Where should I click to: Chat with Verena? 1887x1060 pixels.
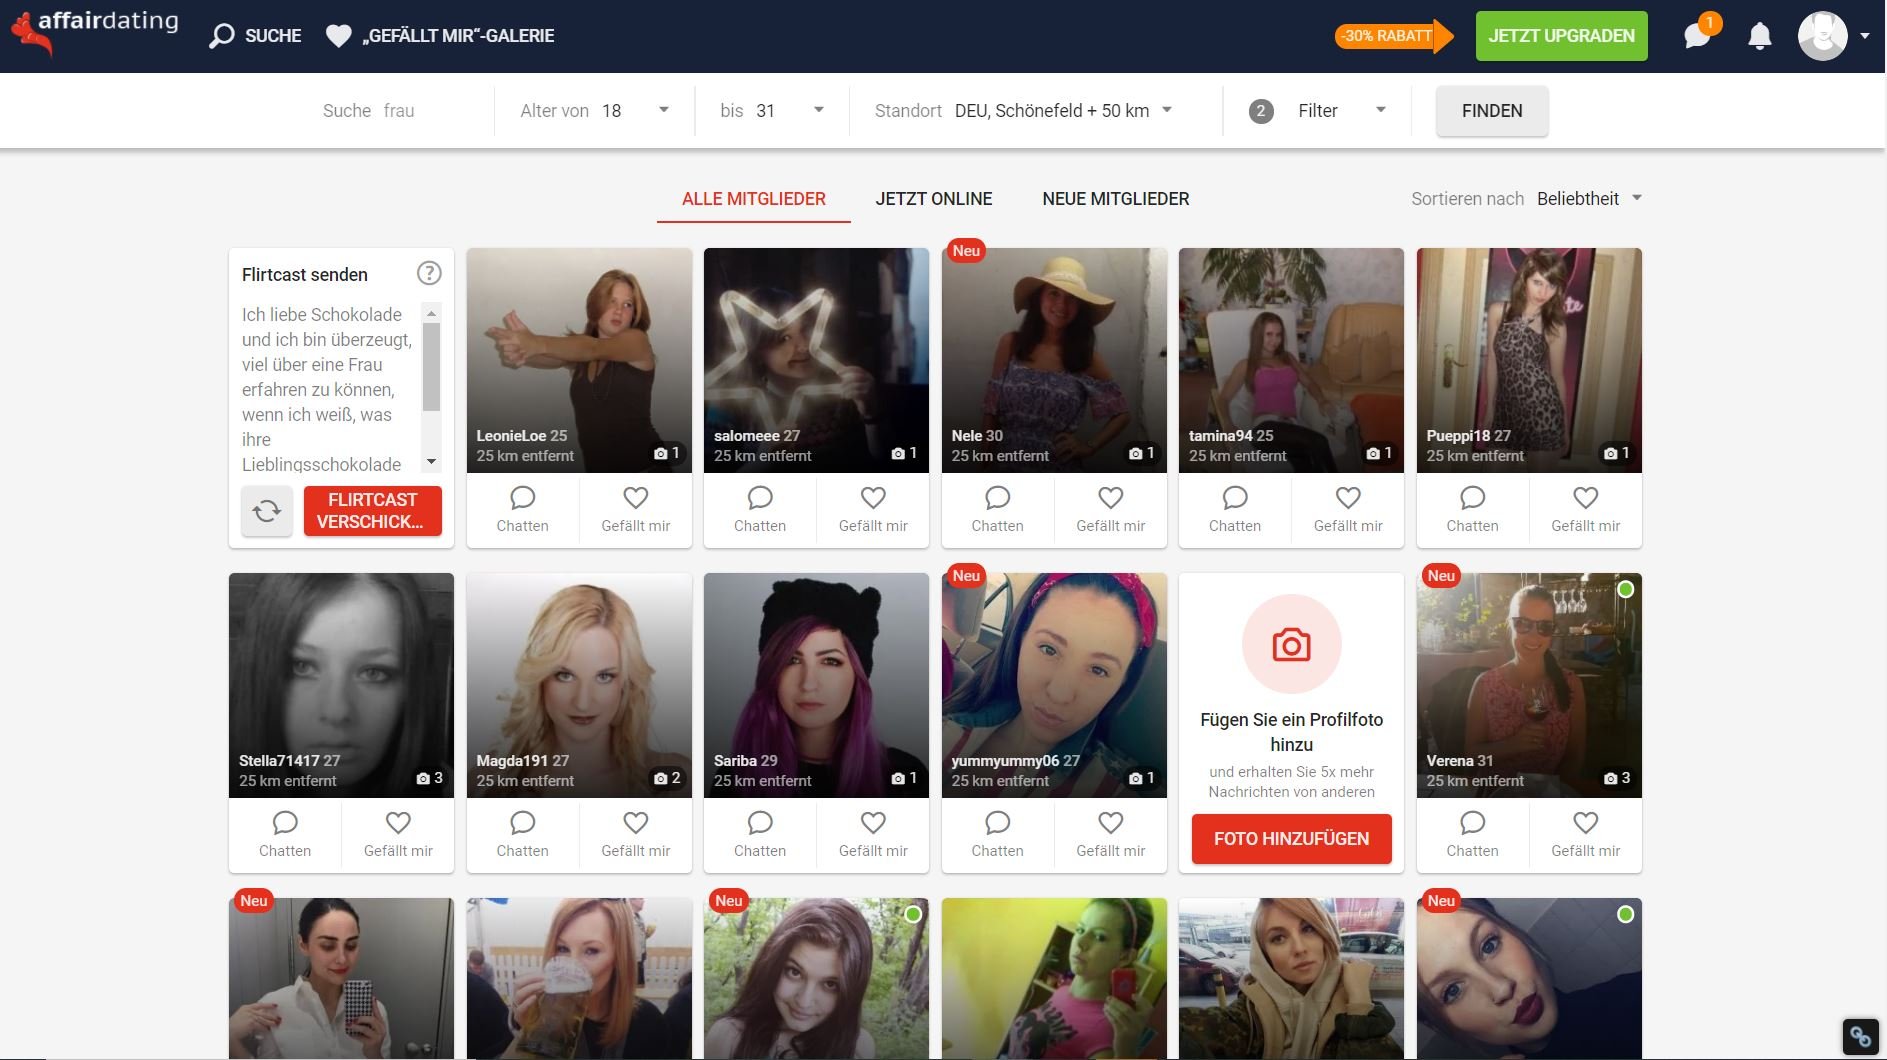(1473, 835)
